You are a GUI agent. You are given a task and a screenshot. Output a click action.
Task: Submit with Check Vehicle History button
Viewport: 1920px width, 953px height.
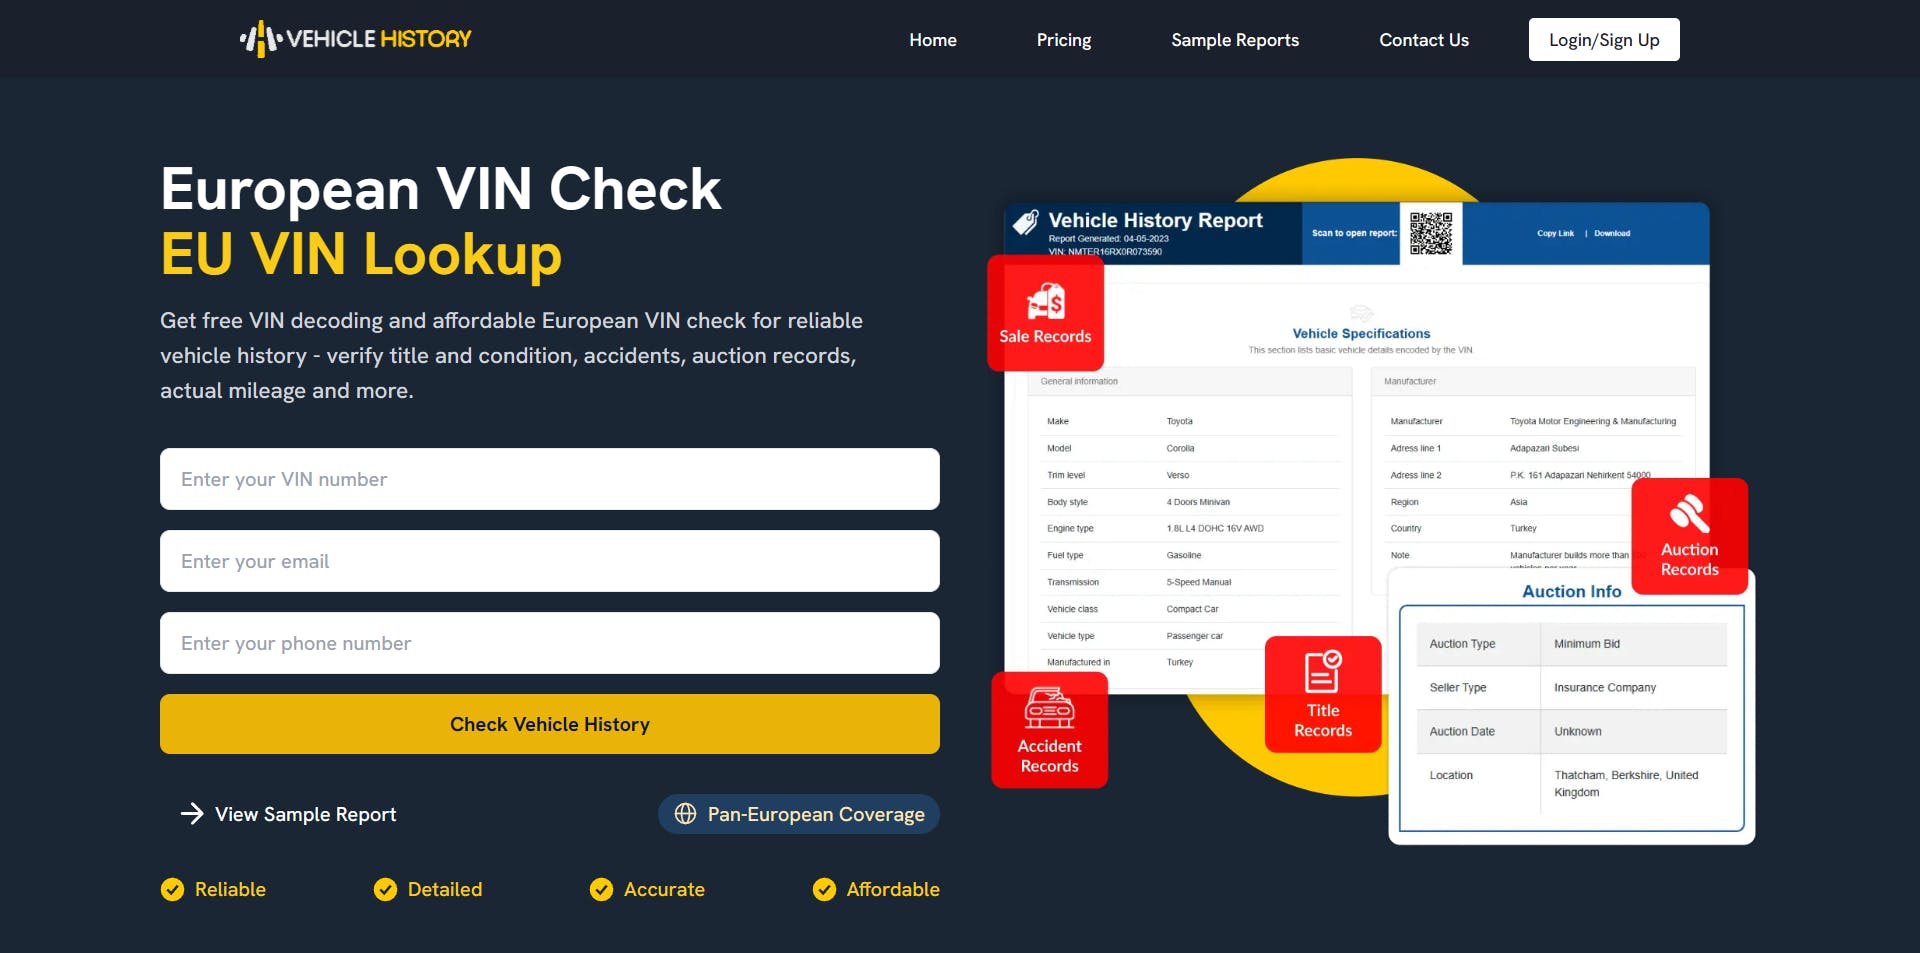[x=550, y=724]
